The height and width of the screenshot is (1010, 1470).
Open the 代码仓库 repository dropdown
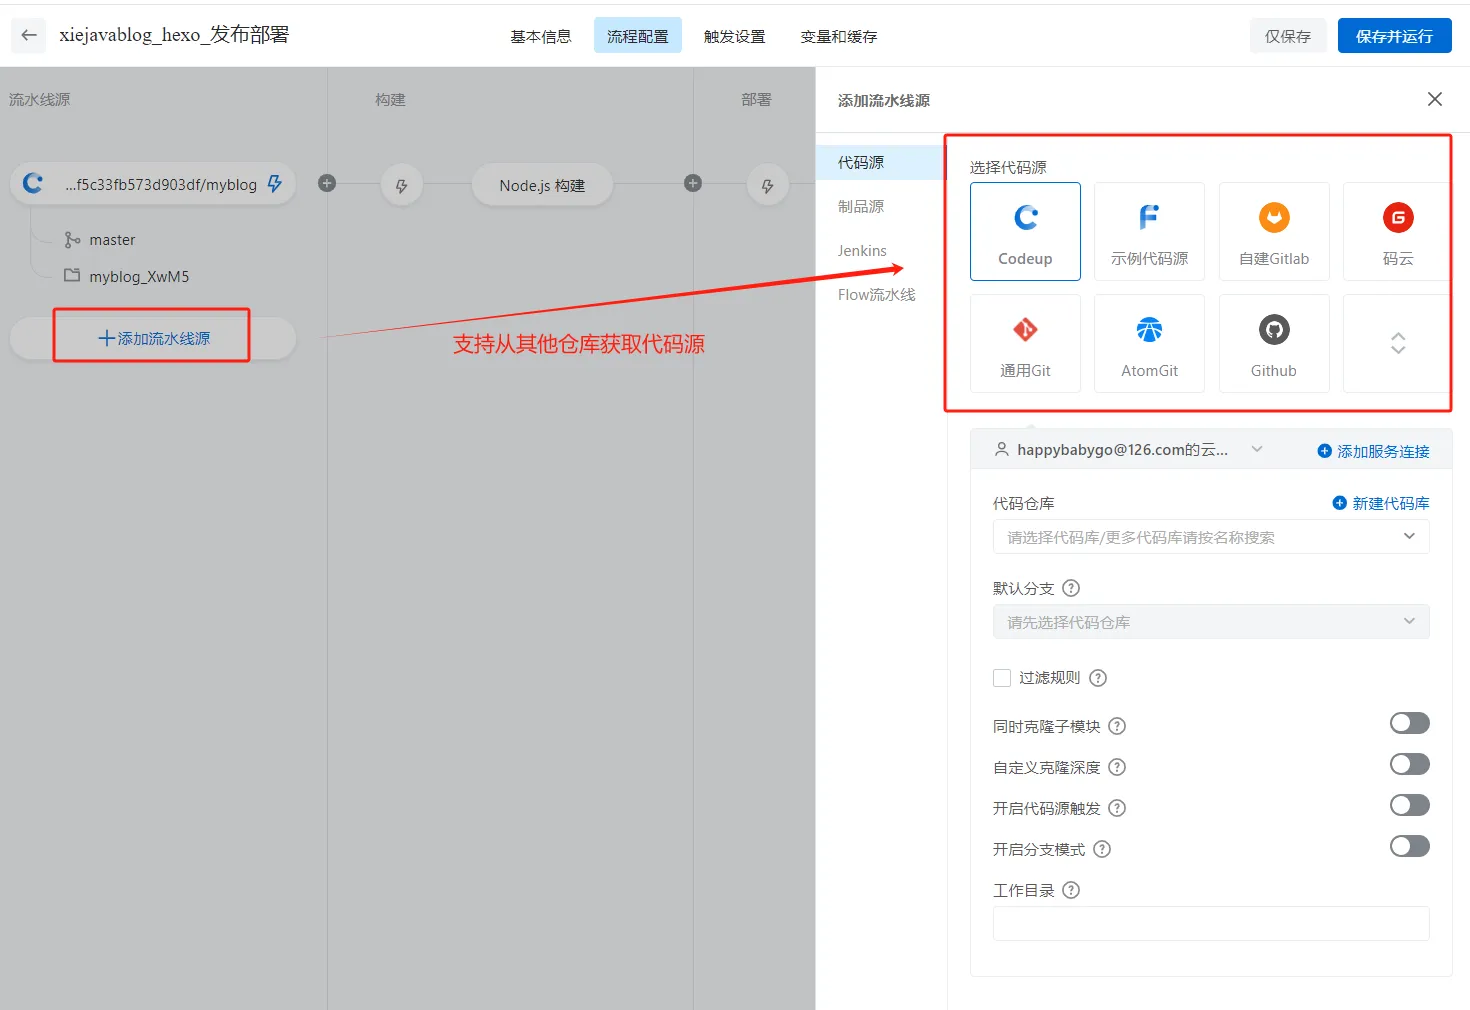click(1210, 537)
